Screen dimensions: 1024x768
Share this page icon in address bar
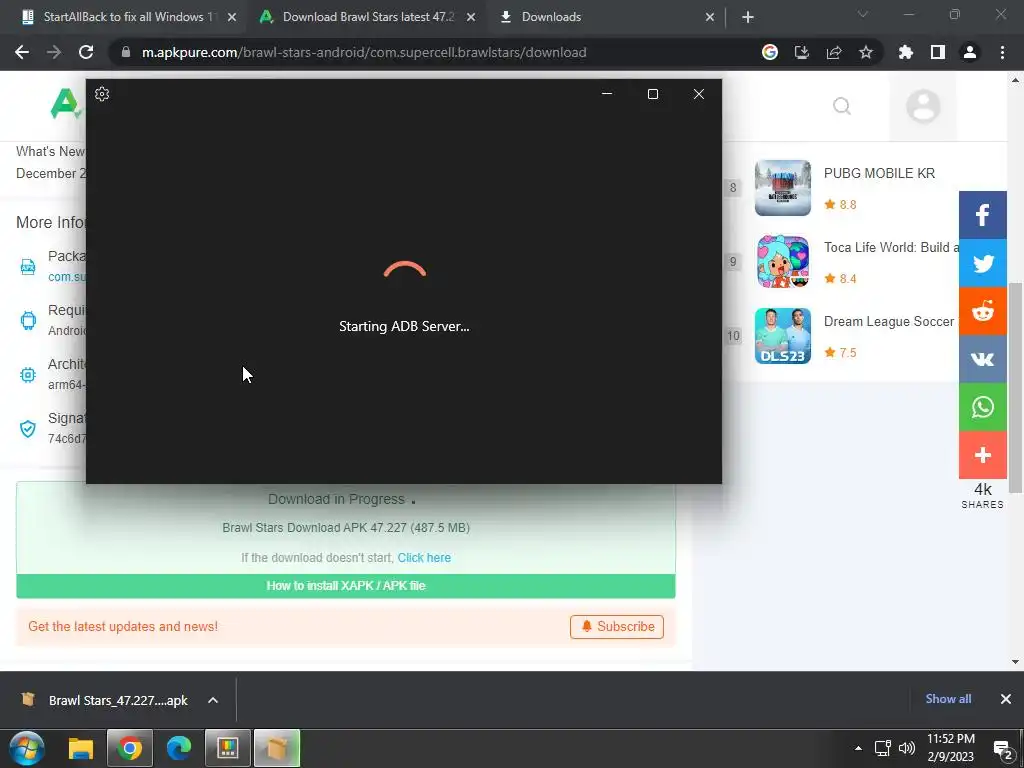pyautogui.click(x=834, y=52)
